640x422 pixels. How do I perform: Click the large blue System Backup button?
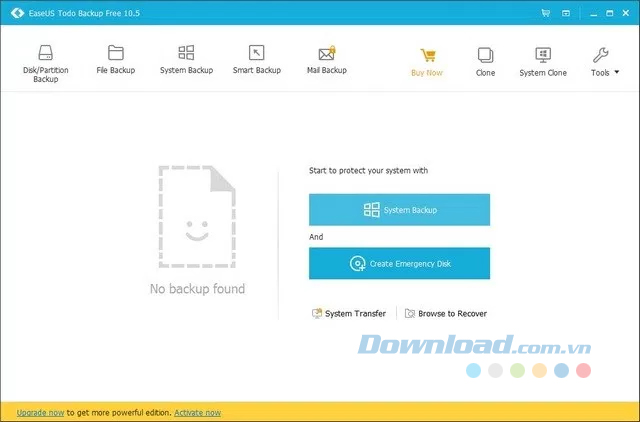pos(399,210)
